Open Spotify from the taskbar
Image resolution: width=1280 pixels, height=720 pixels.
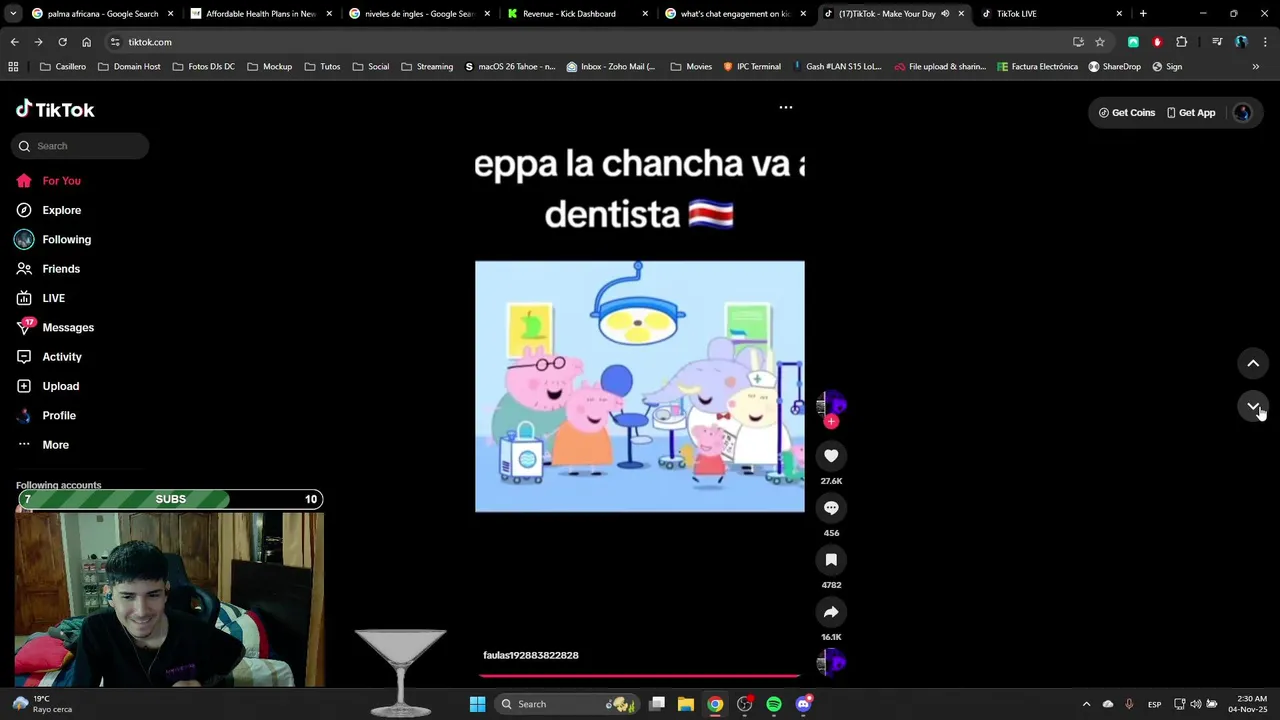coord(774,704)
